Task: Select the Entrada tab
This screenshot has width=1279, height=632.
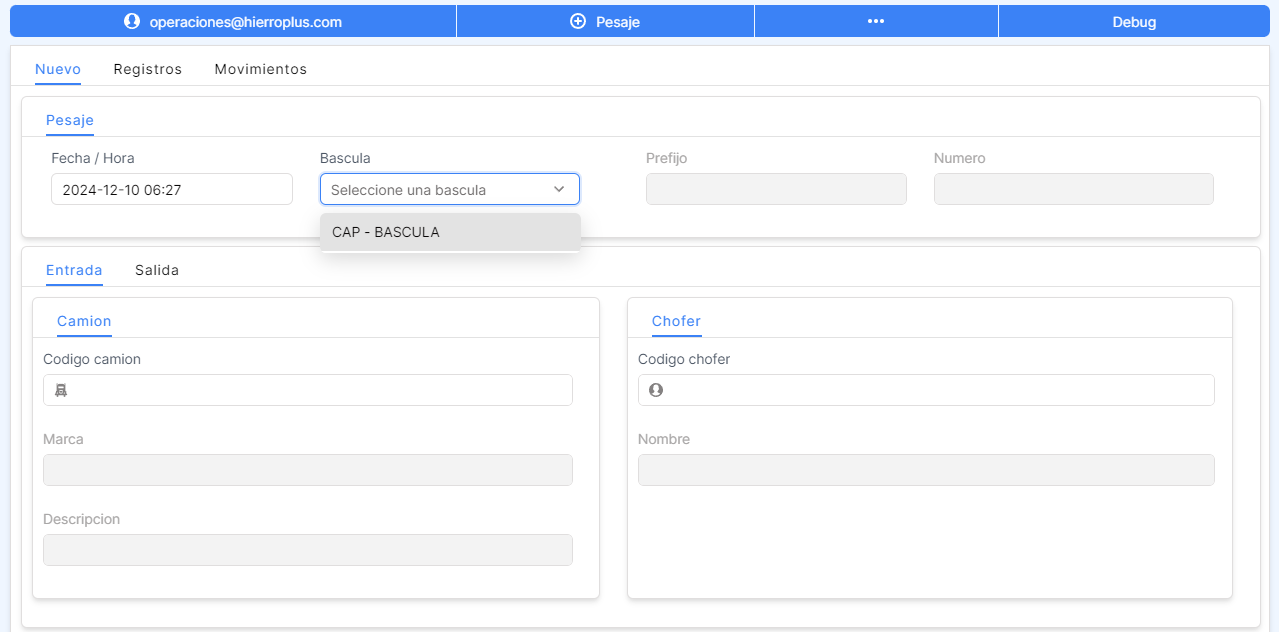Action: (x=74, y=270)
